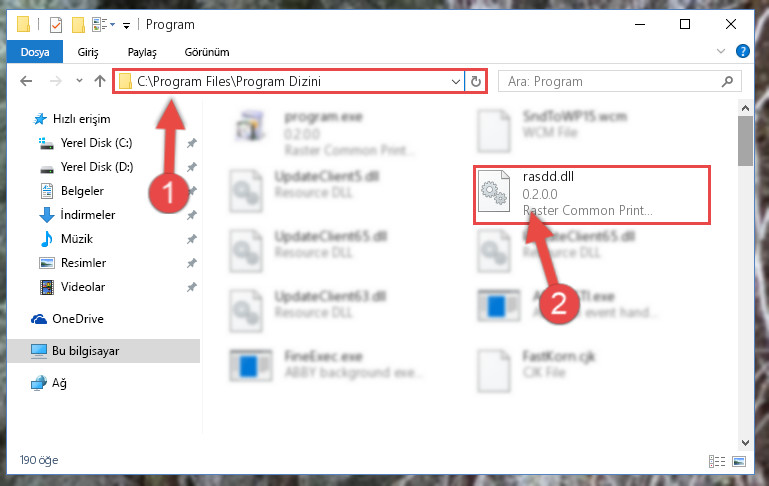Open the Görünüm ribbon tab

click(x=206, y=52)
